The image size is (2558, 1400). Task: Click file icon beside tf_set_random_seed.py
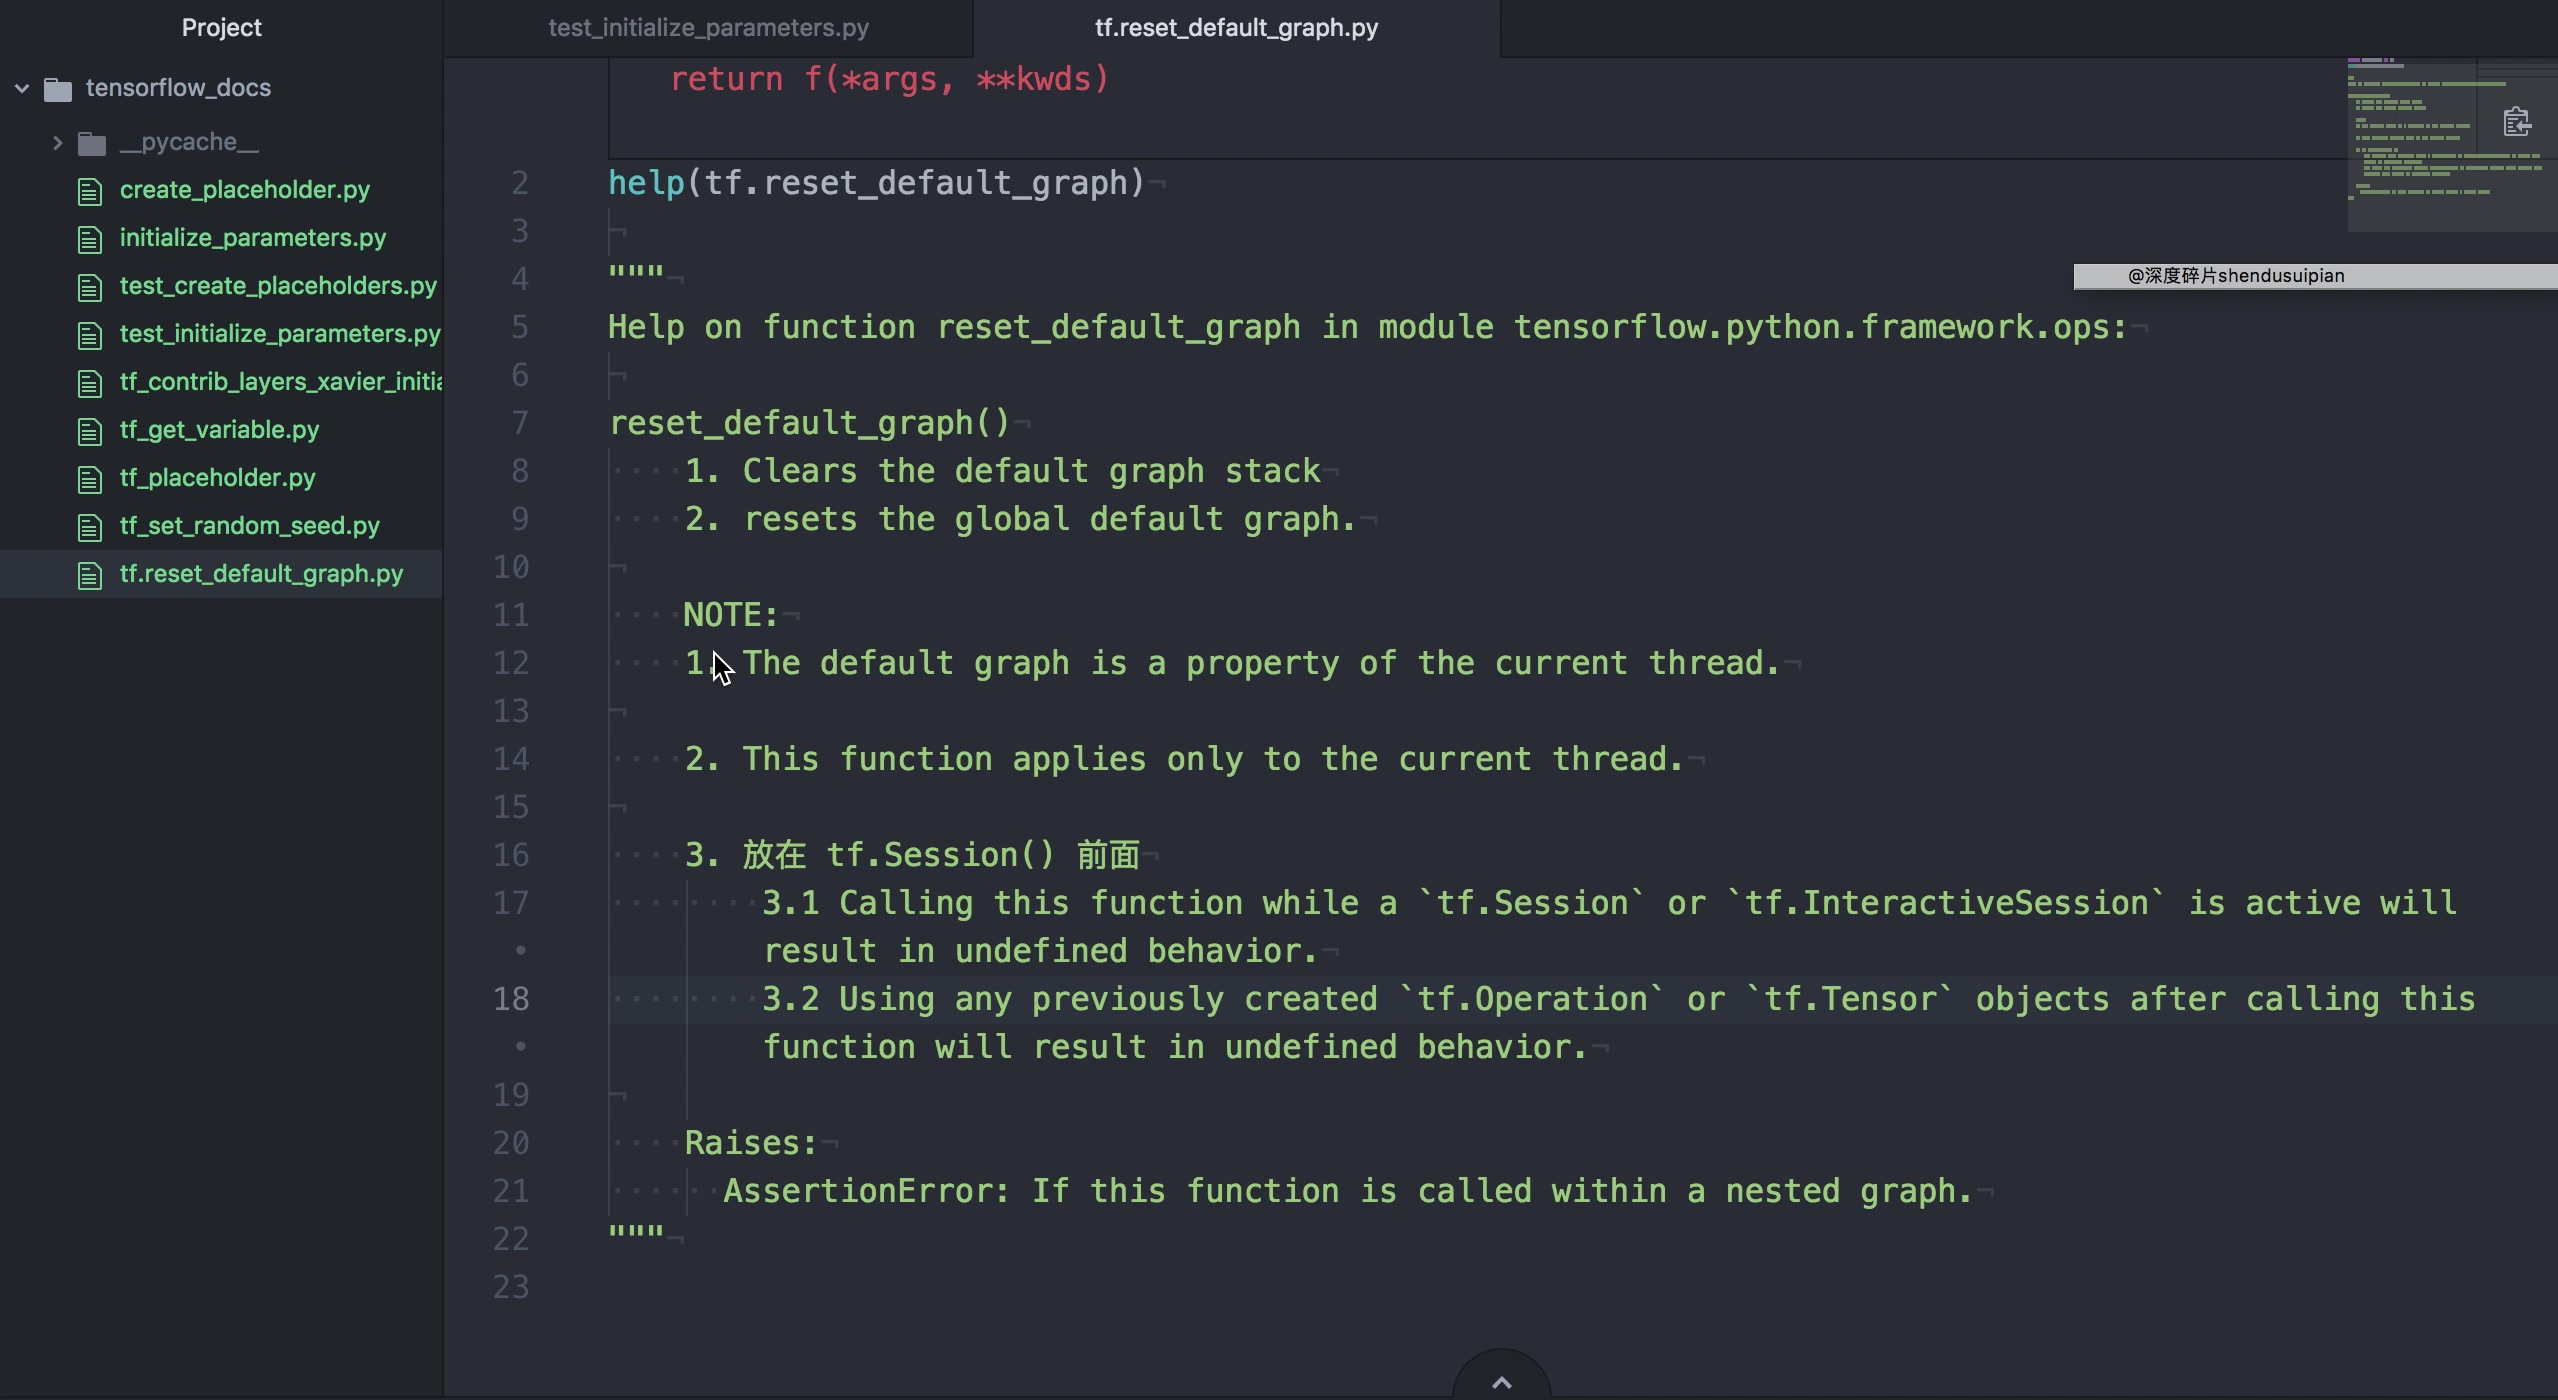click(90, 527)
